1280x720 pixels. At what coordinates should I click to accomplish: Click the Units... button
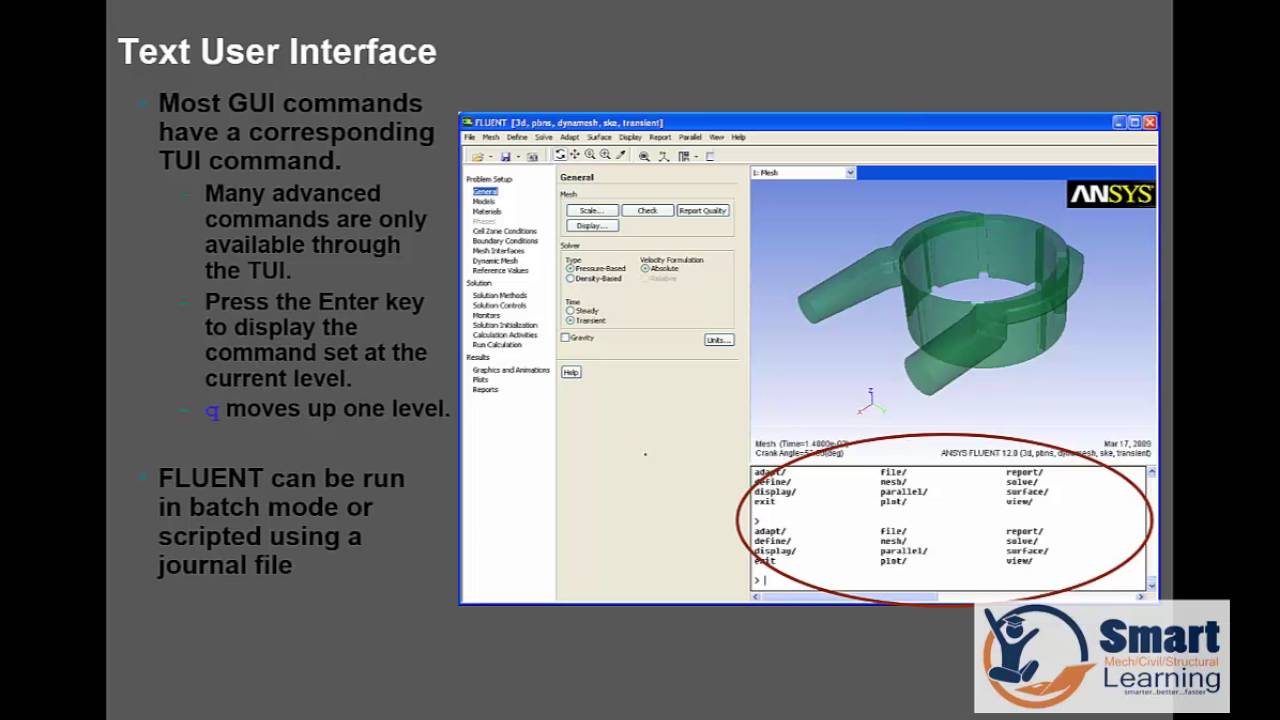tap(719, 340)
